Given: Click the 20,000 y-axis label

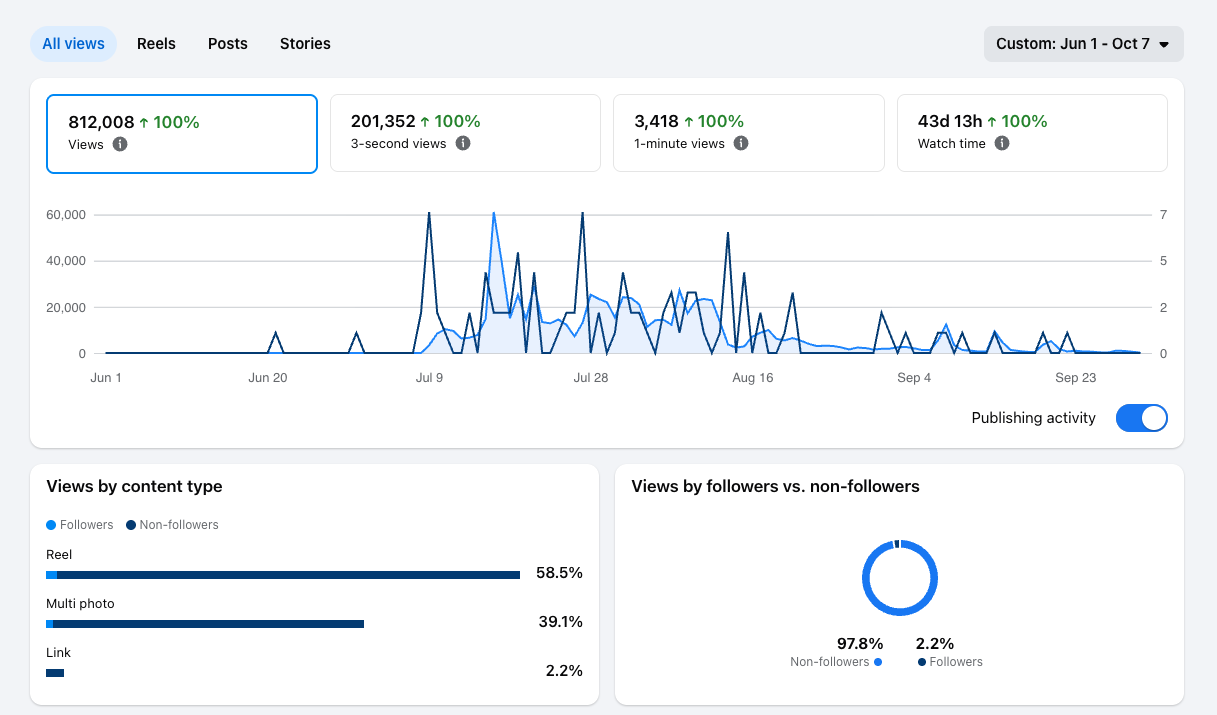Looking at the screenshot, I should pos(66,307).
